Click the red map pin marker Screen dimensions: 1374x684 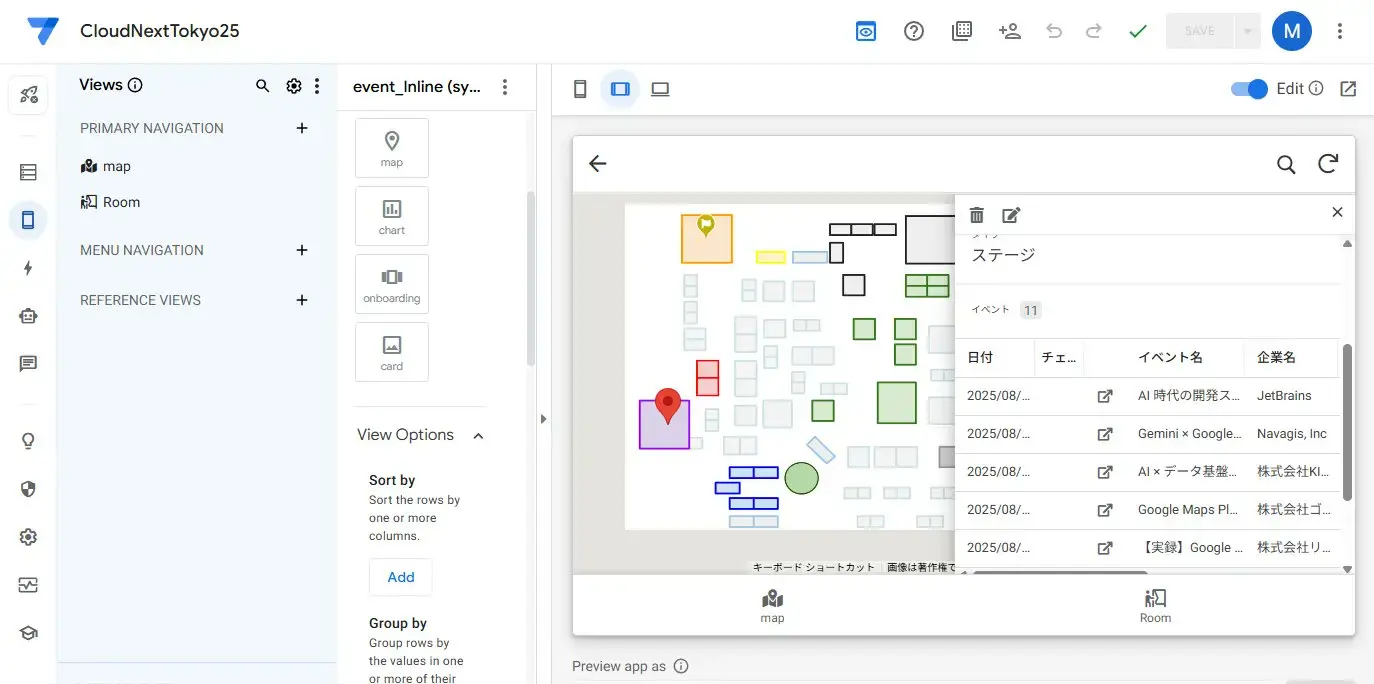pyautogui.click(x=668, y=406)
